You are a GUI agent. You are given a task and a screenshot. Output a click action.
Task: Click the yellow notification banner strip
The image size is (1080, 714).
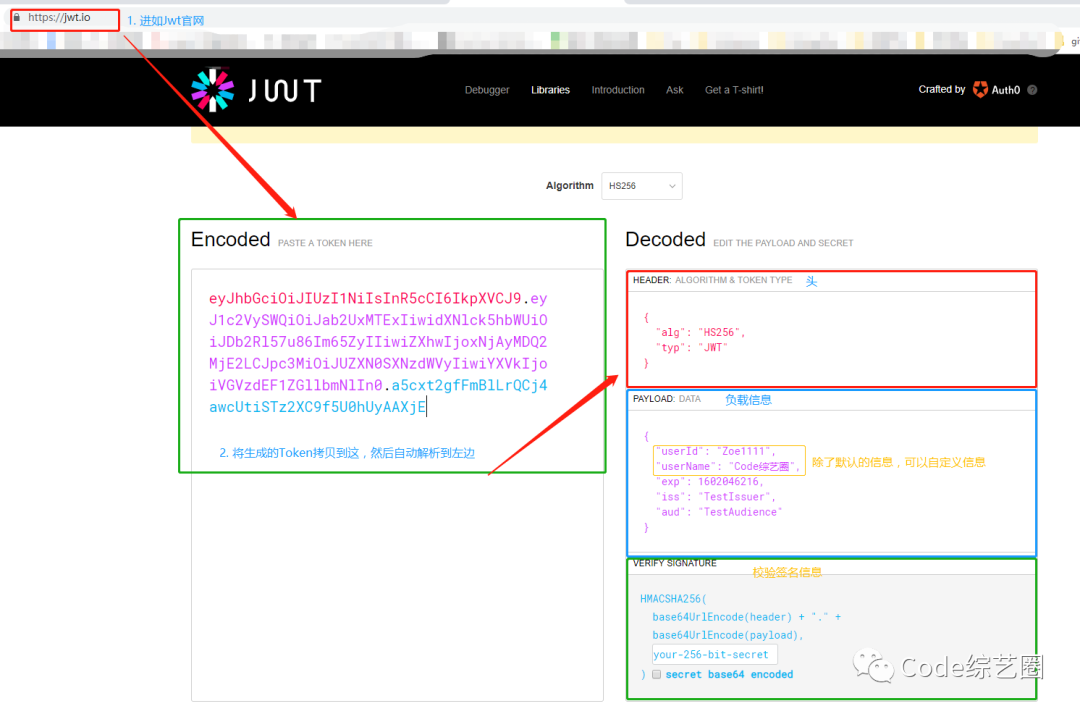pos(614,135)
